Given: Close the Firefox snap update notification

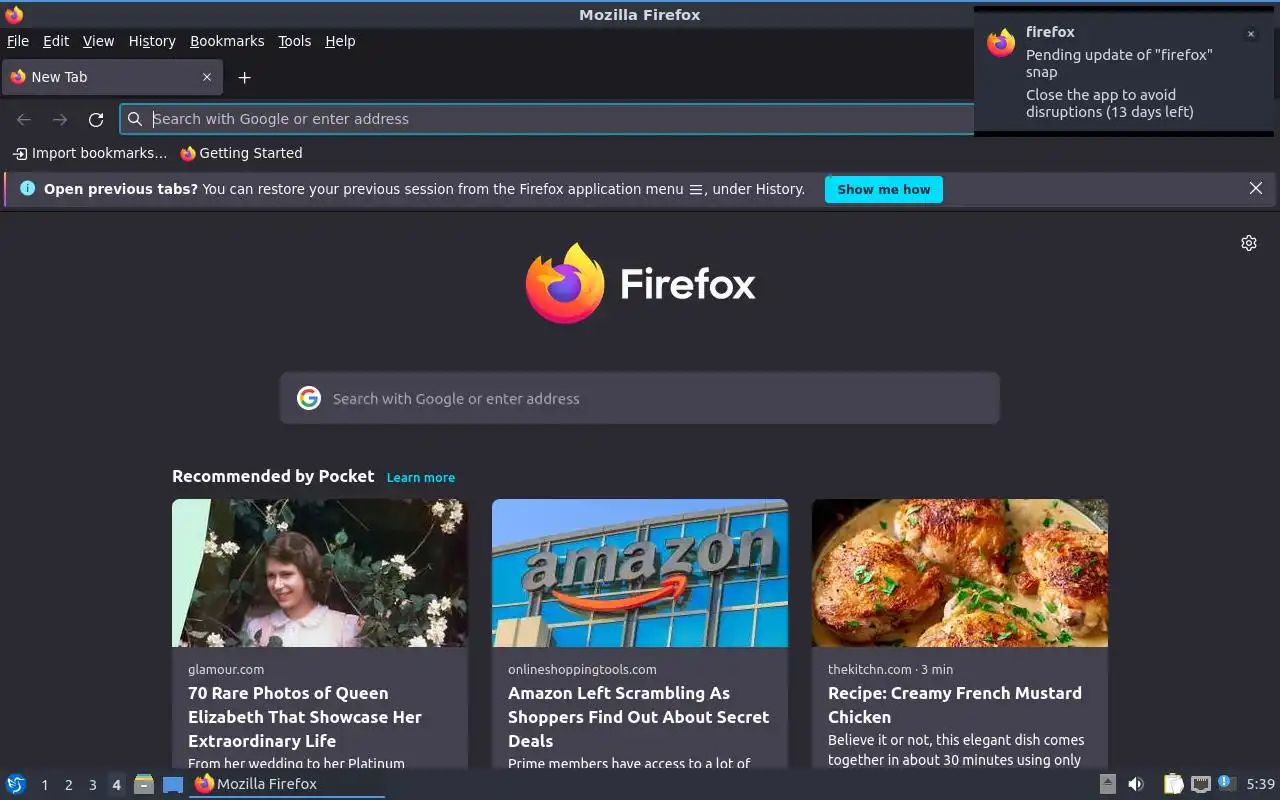Looking at the screenshot, I should [1250, 34].
